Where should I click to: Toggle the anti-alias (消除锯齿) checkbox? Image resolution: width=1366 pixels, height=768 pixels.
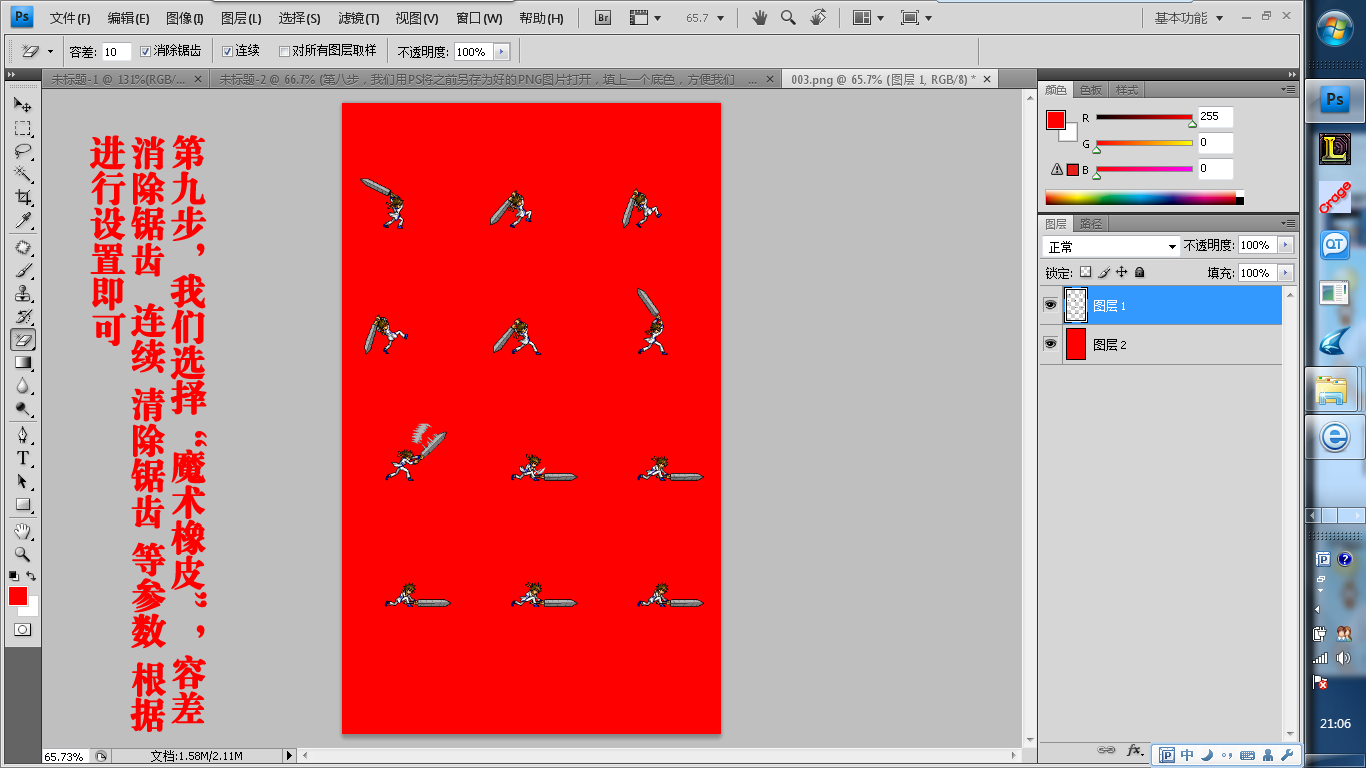(146, 51)
